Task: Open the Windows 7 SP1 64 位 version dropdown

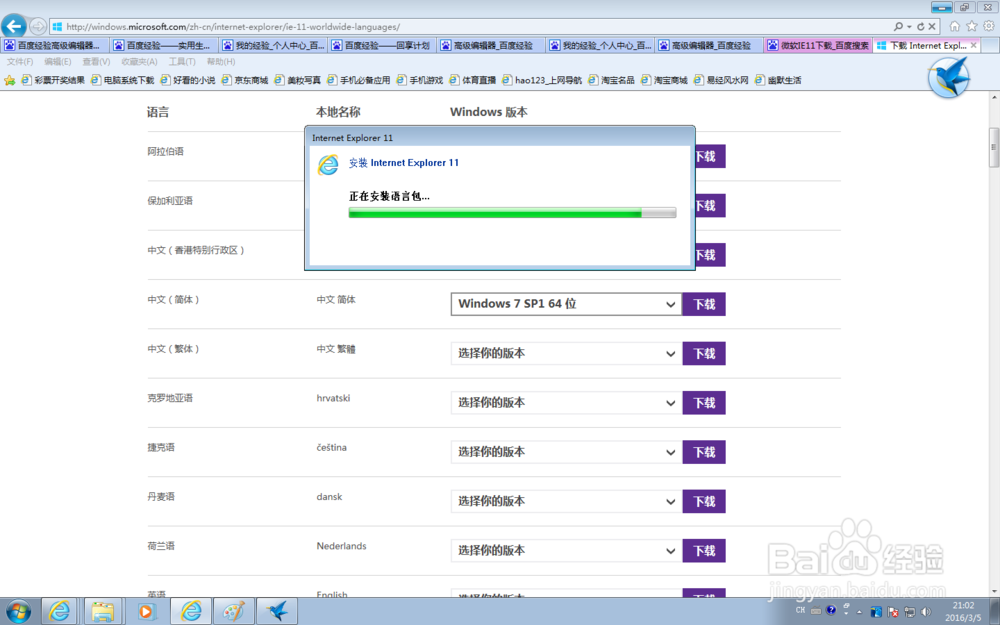Action: point(566,304)
